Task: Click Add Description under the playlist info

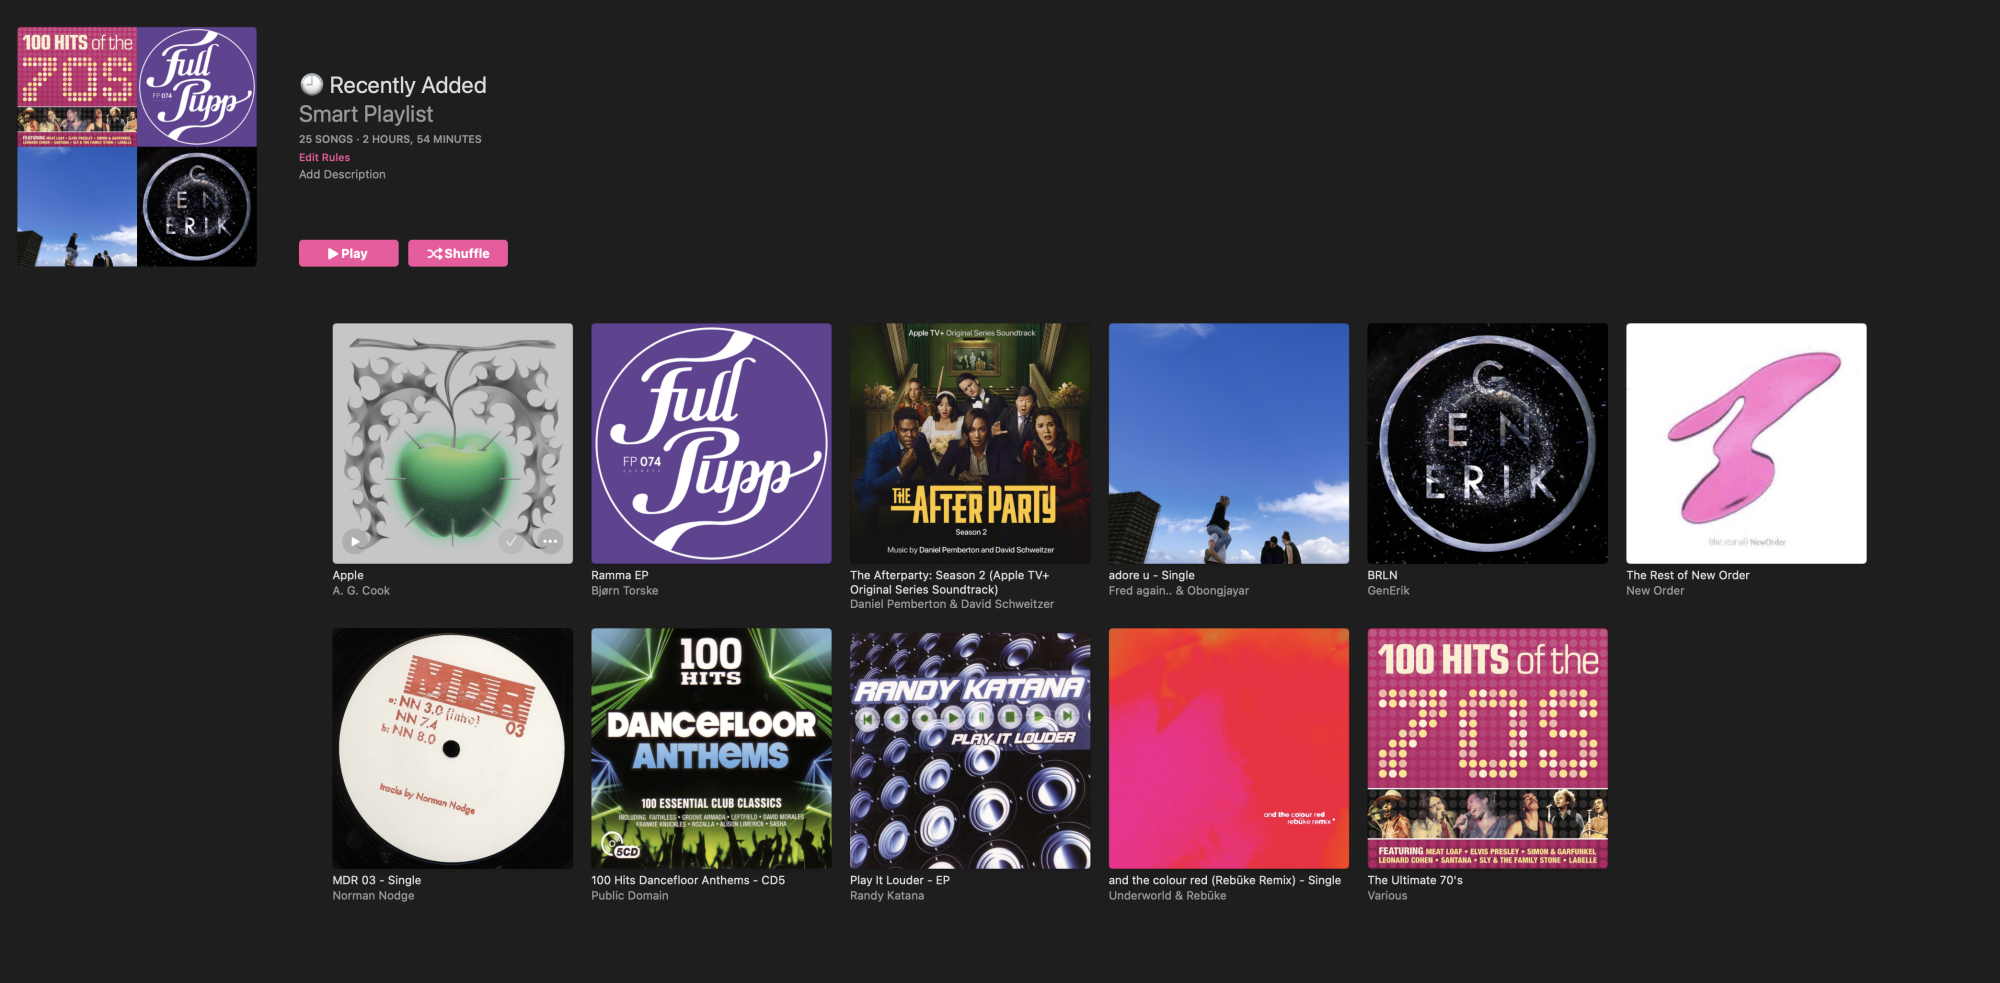Action: (342, 174)
